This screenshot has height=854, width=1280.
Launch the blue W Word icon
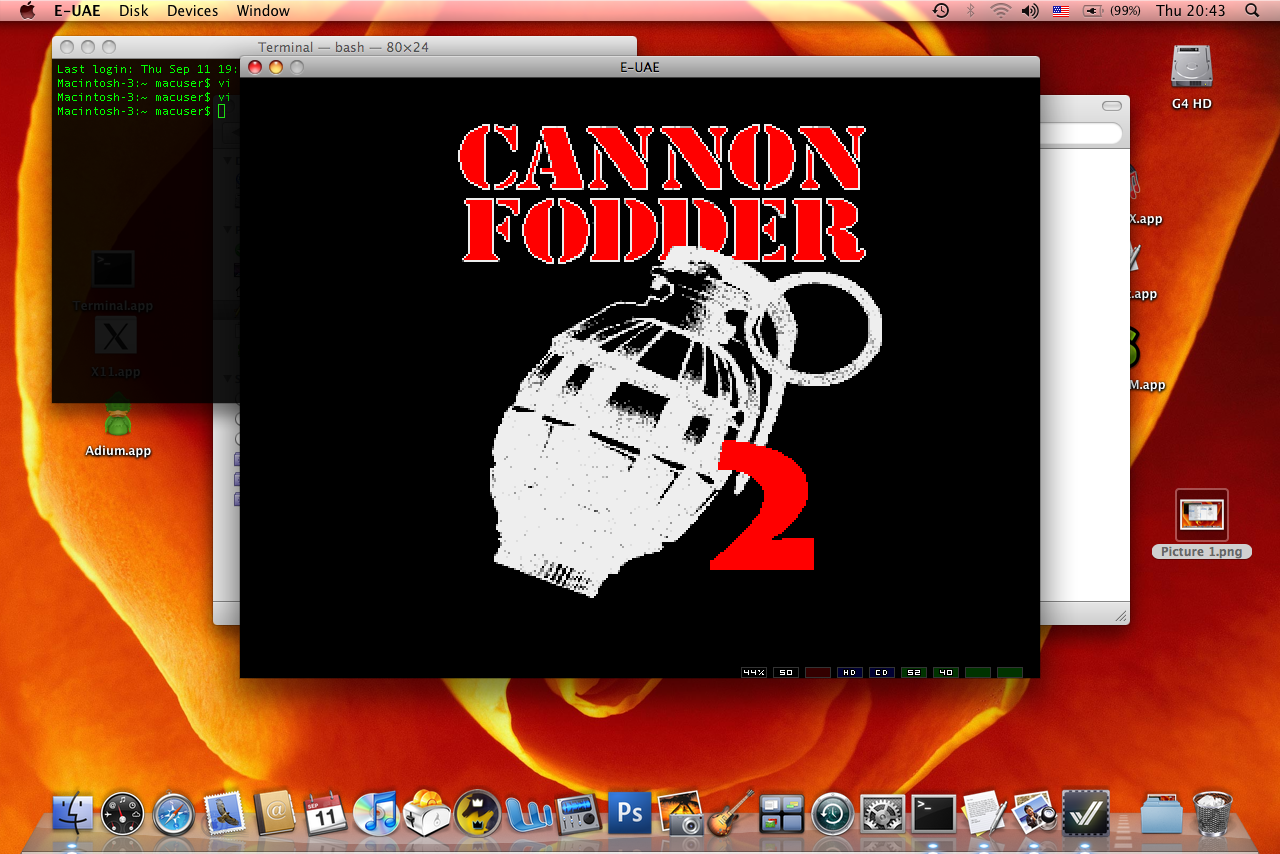tap(528, 814)
